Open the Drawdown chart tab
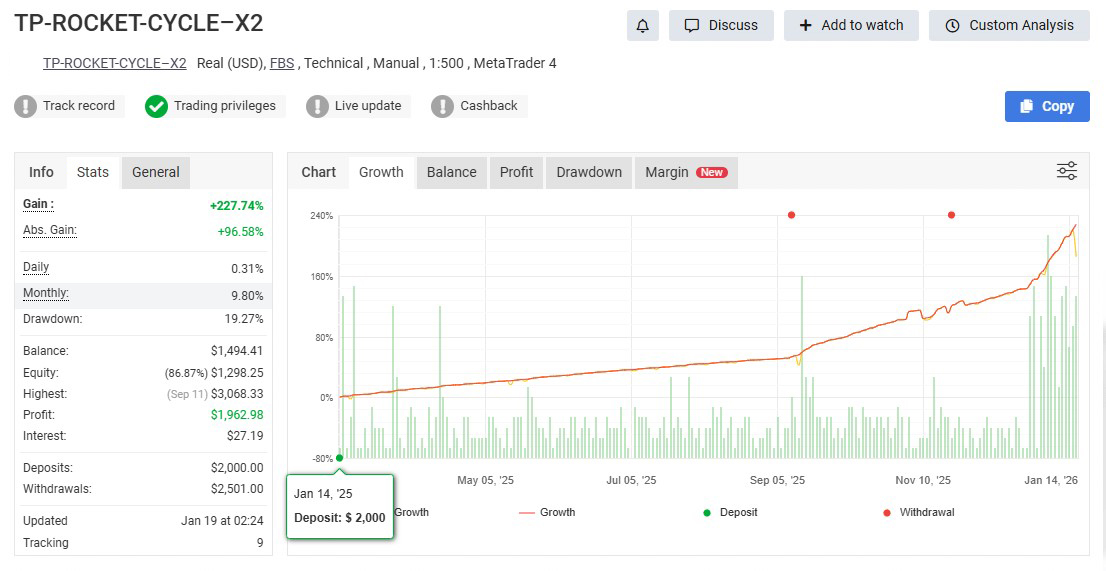Viewport: 1106px width, 571px height. [x=589, y=172]
